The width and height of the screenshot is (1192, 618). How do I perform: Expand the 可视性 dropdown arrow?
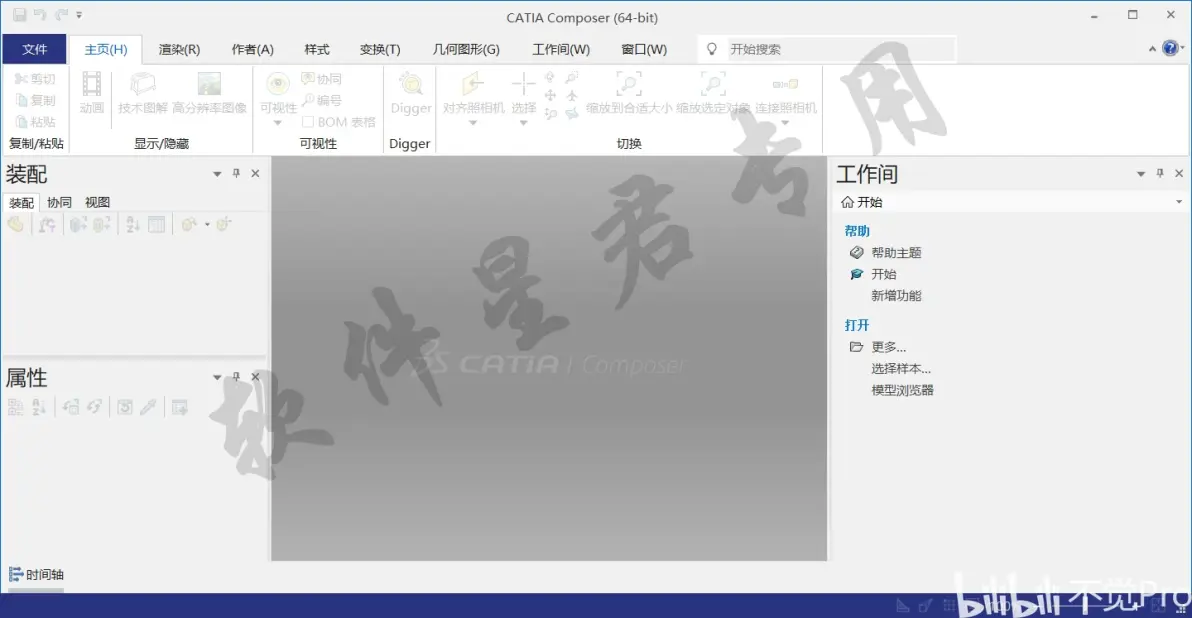[x=278, y=123]
